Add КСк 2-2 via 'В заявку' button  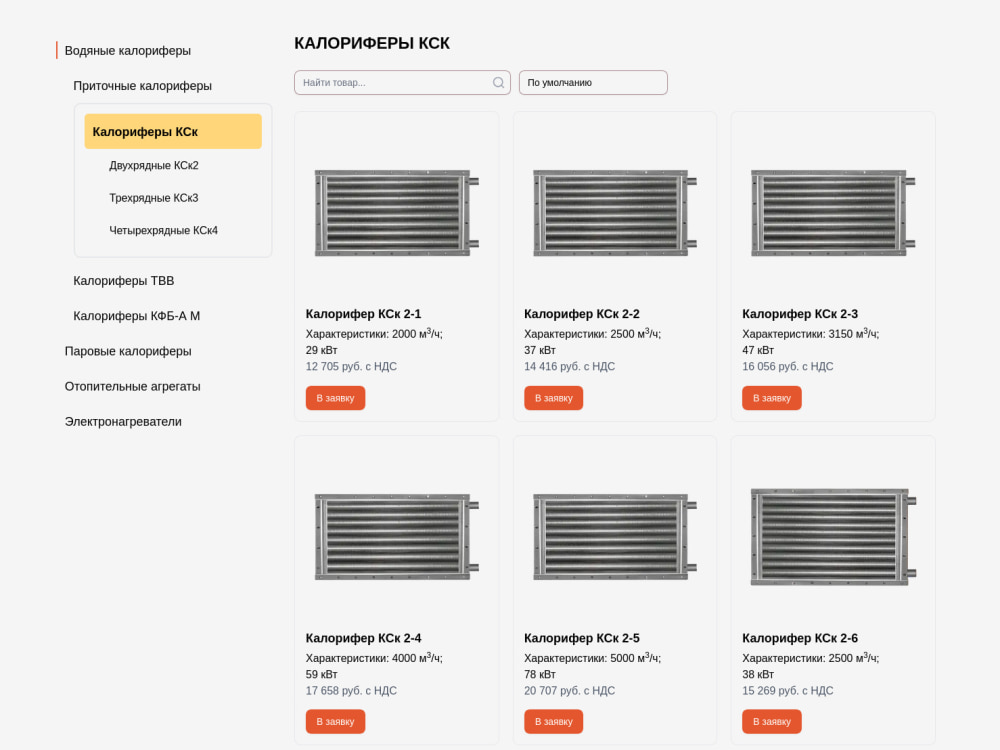pyautogui.click(x=554, y=398)
